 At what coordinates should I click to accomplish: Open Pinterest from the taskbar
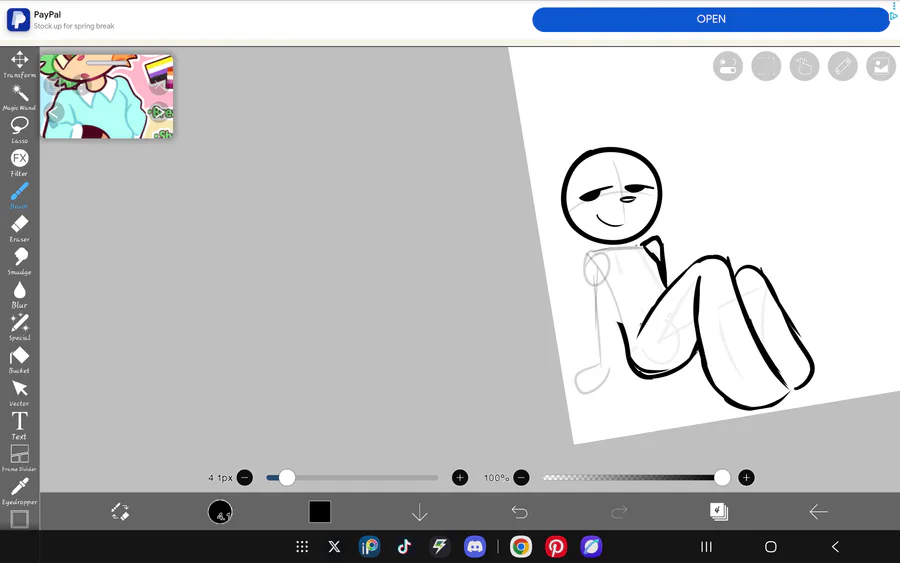coord(556,546)
